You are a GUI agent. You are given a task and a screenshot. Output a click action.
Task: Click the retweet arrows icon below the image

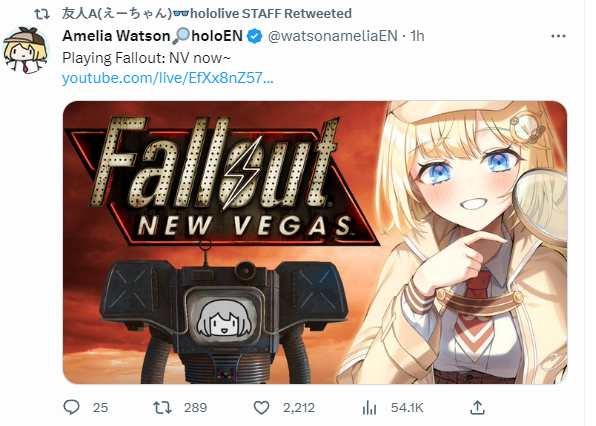[x=162, y=408]
